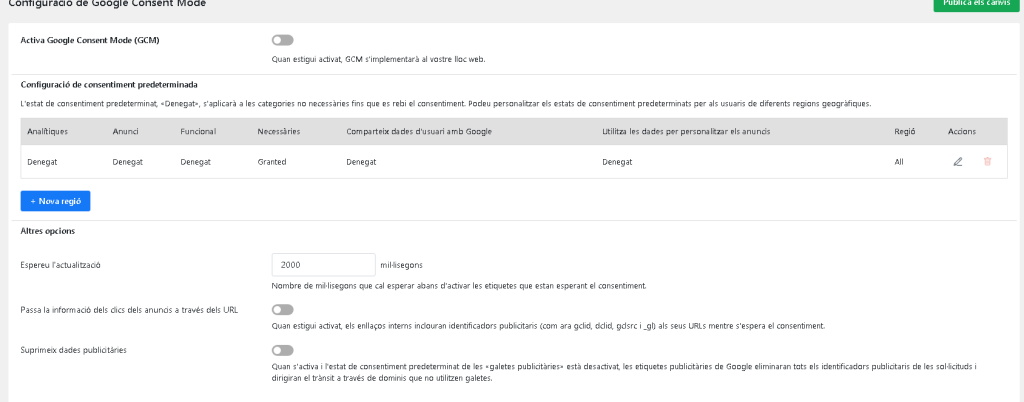
Task: Toggle passing ad click information through URLs
Action: pyautogui.click(x=282, y=310)
